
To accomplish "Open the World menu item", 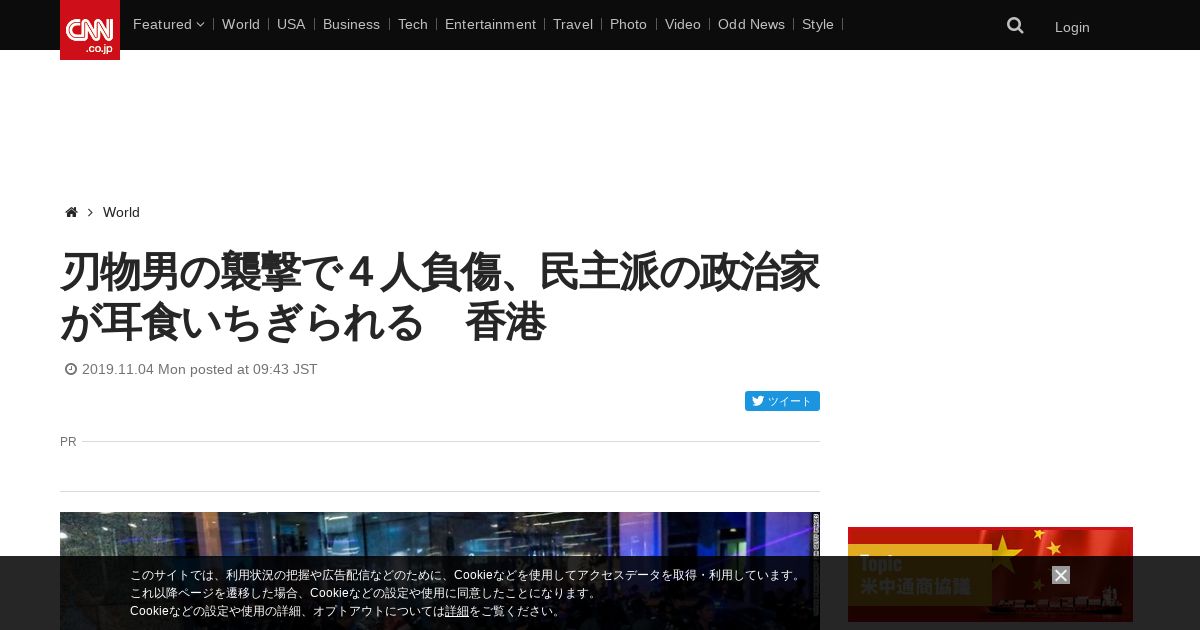I will pyautogui.click(x=241, y=24).
